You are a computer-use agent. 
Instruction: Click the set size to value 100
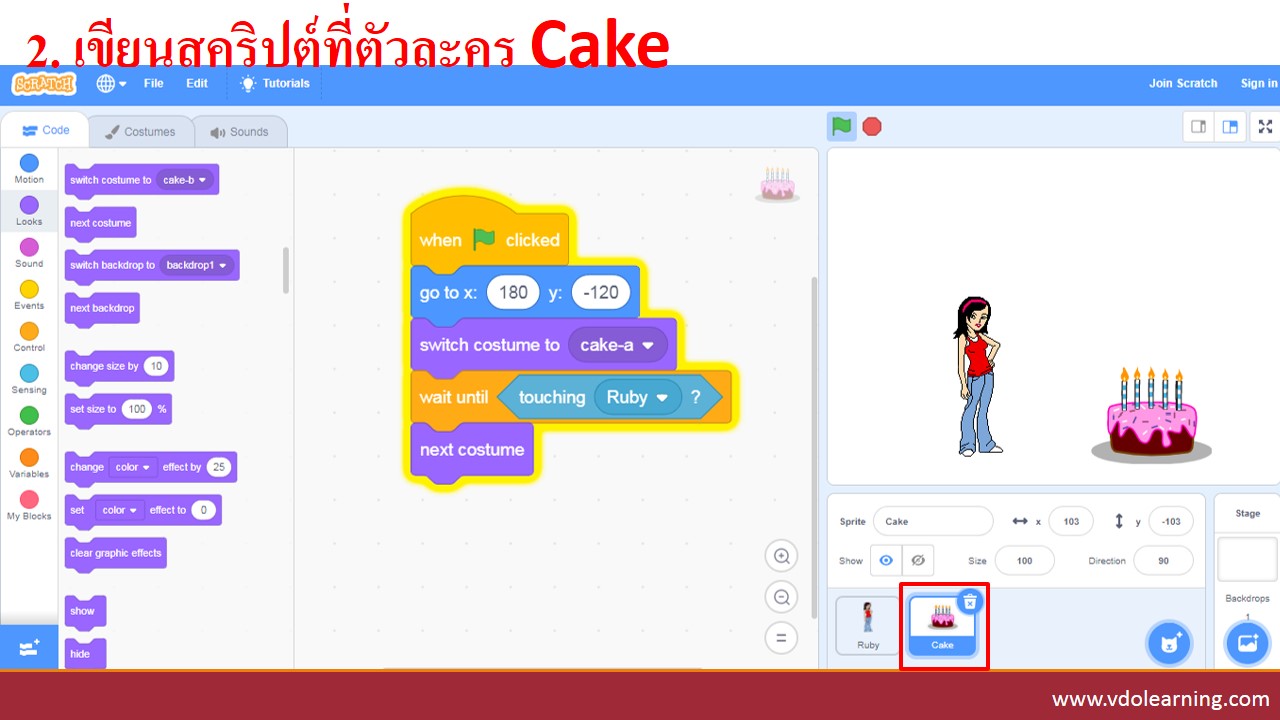(137, 409)
